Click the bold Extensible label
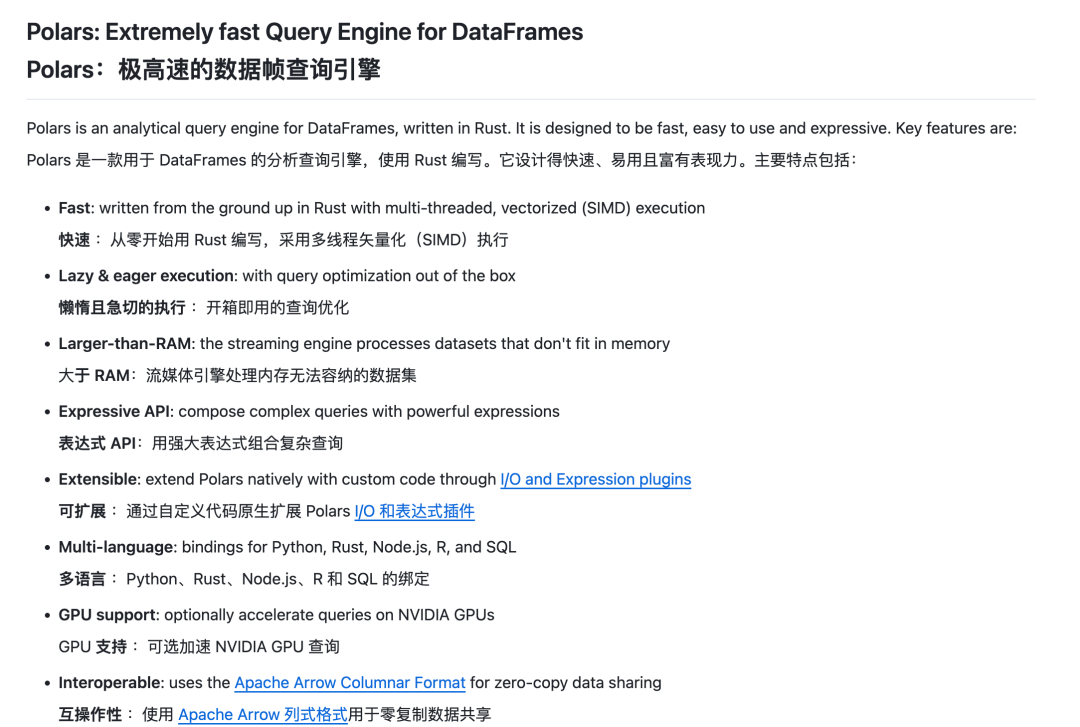This screenshot has width=1080, height=727. [x=99, y=480]
